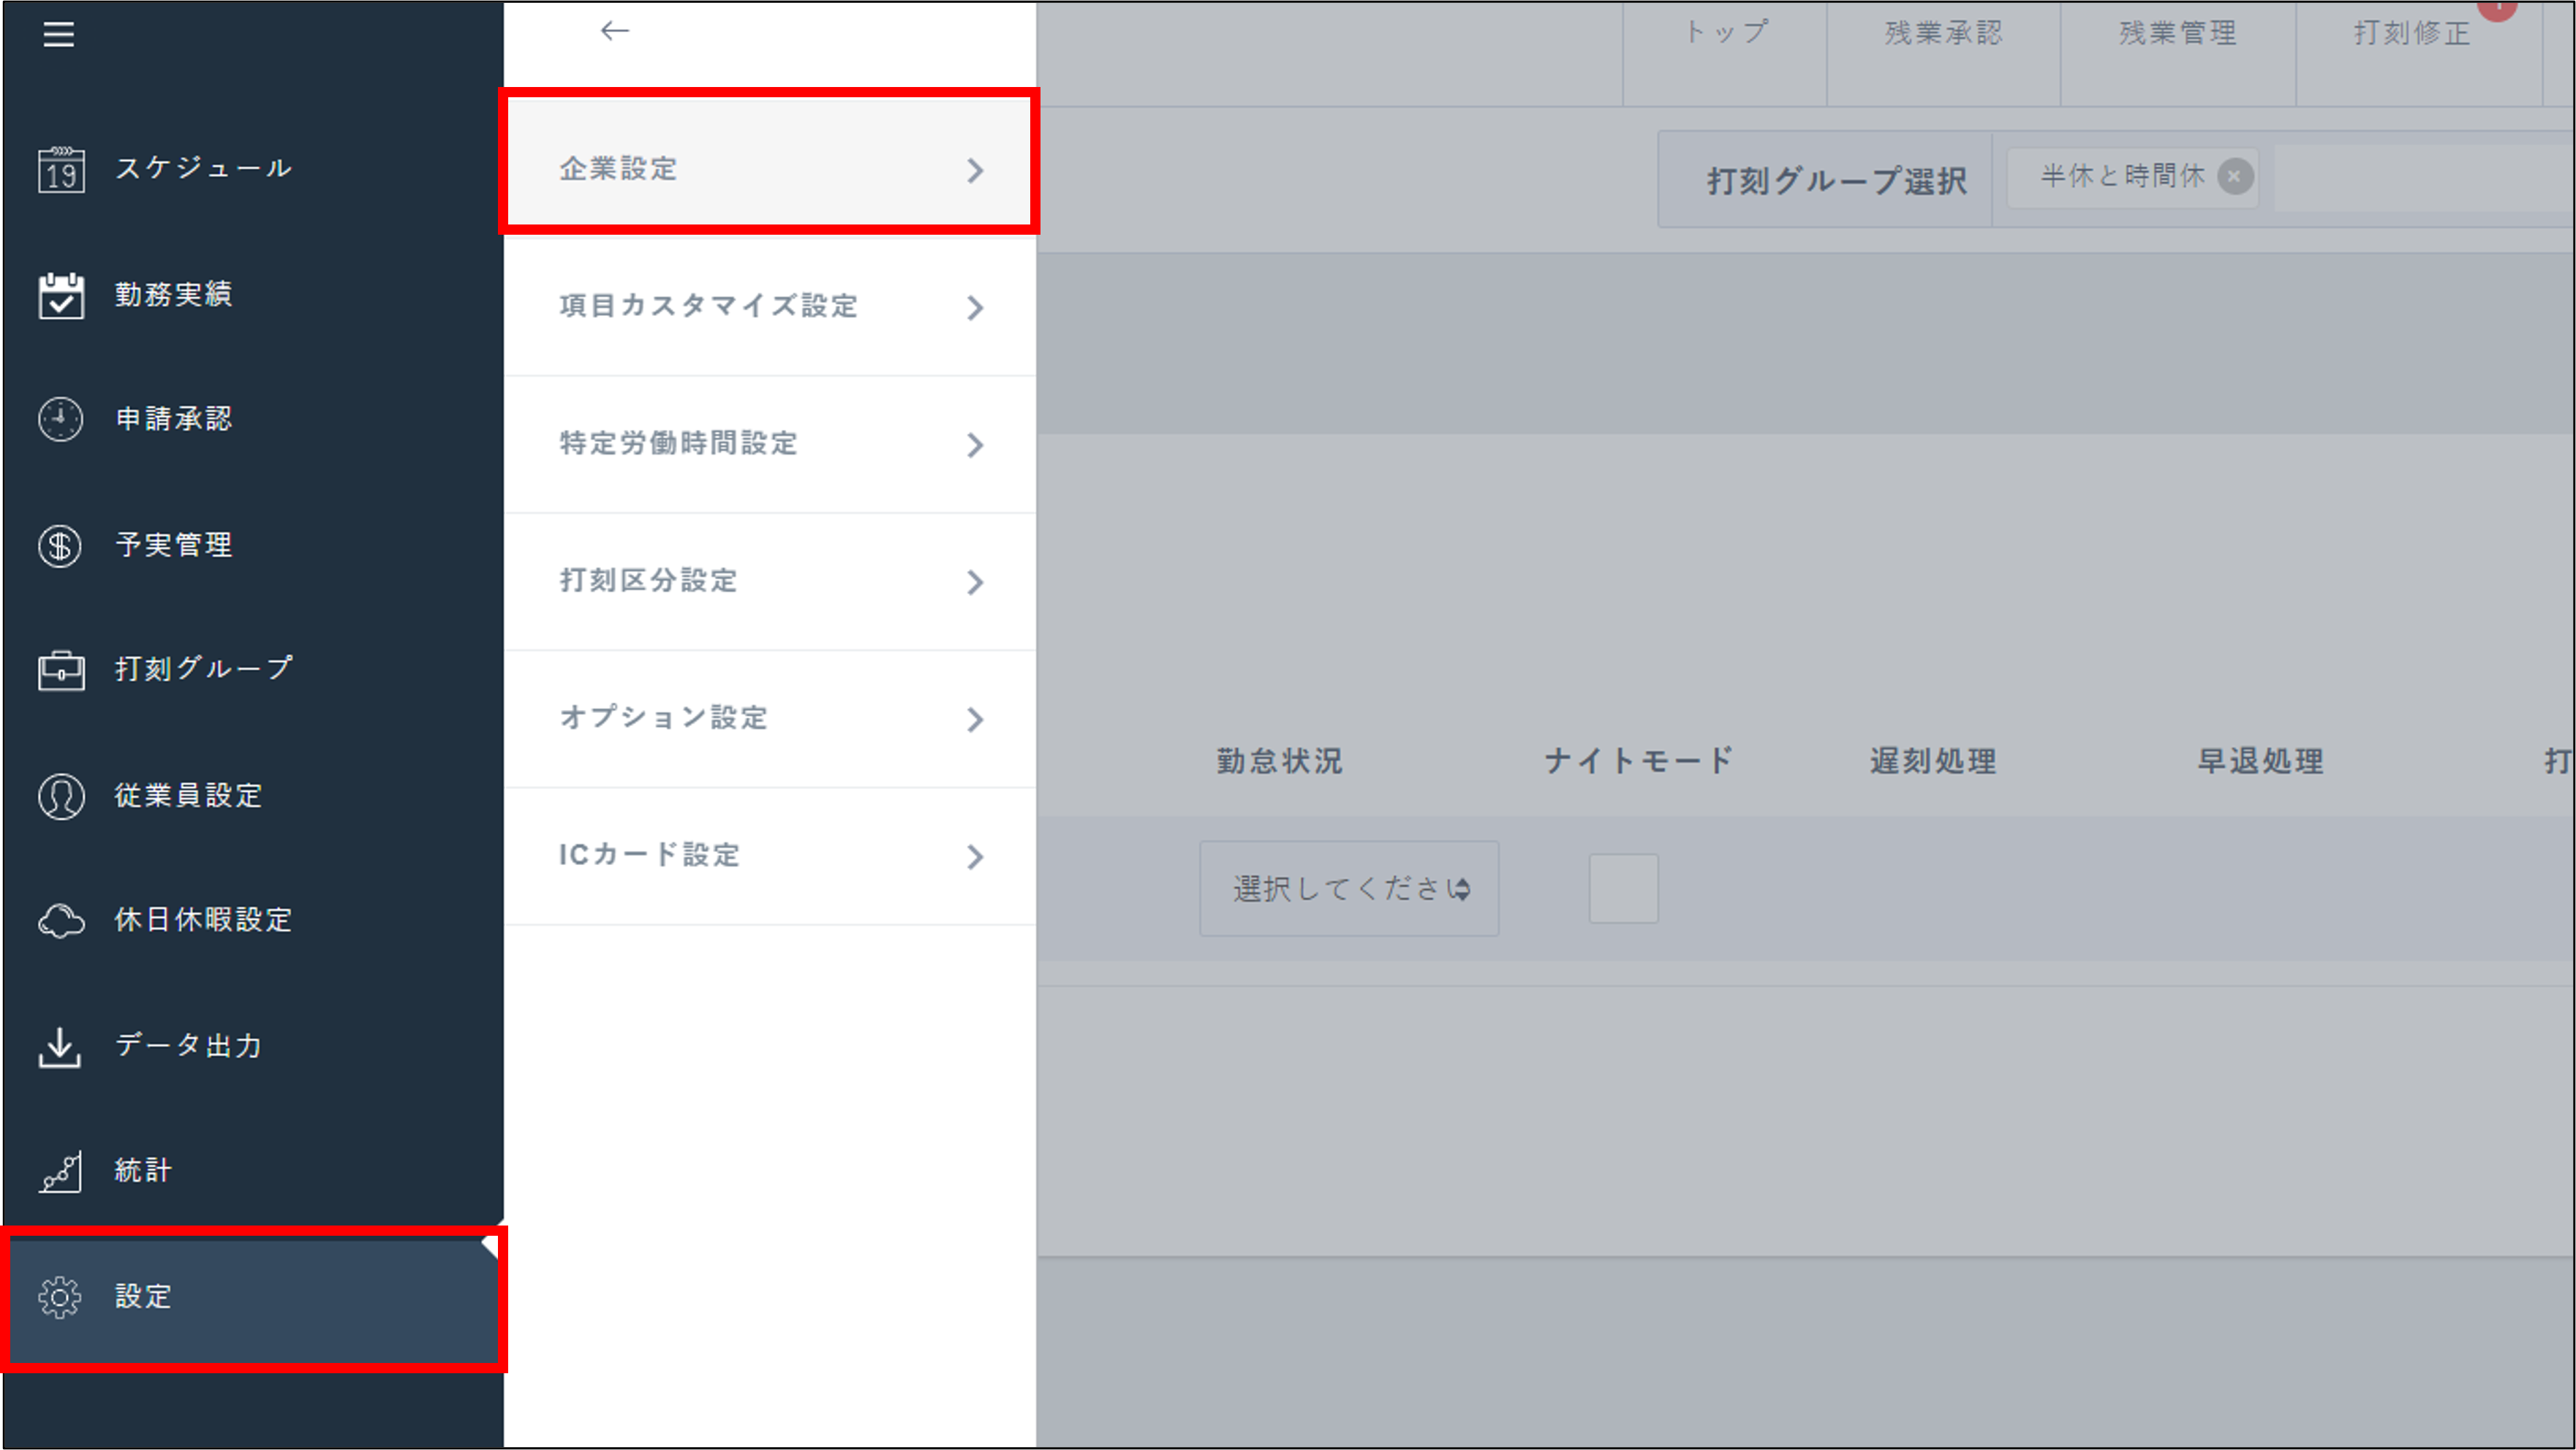Expand 項目カスタマイズ設定 chevron

975,307
